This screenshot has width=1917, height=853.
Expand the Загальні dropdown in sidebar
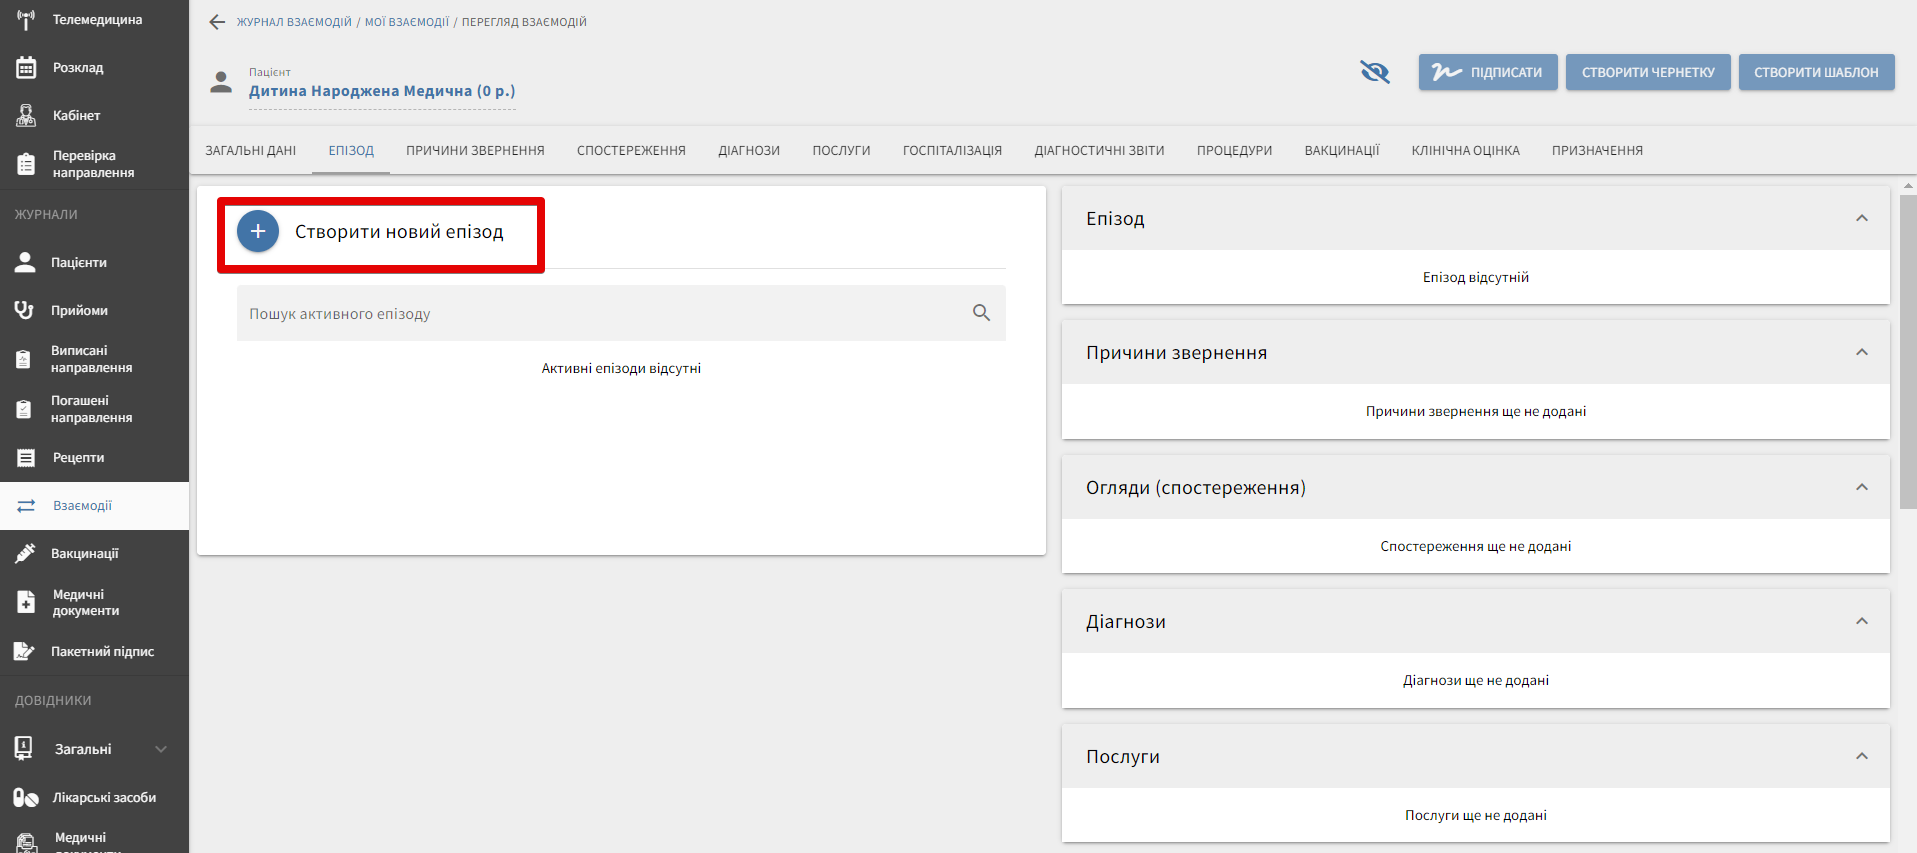(160, 749)
